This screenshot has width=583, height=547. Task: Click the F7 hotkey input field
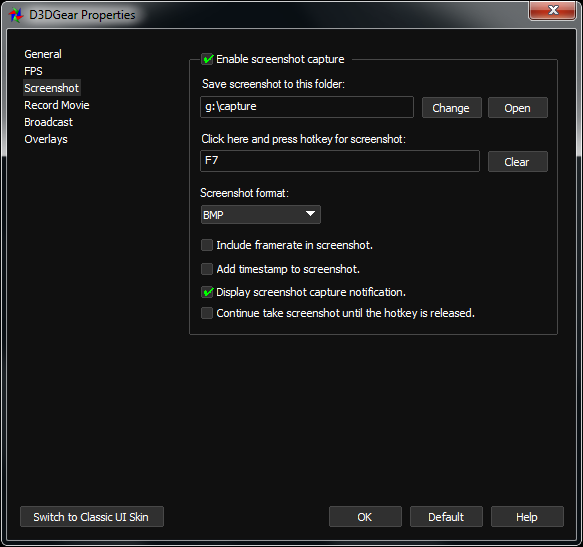[x=340, y=161]
